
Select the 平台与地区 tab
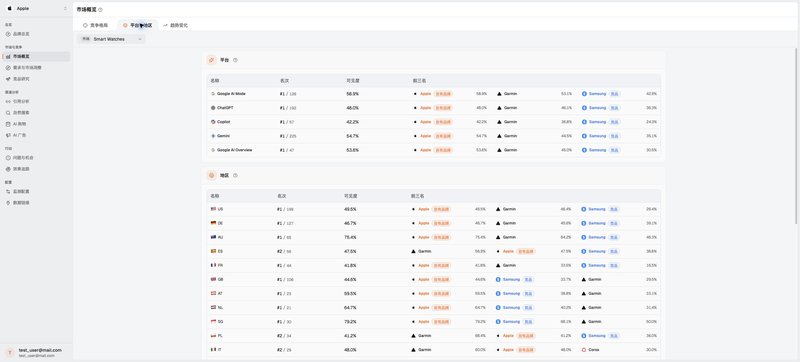click(137, 25)
